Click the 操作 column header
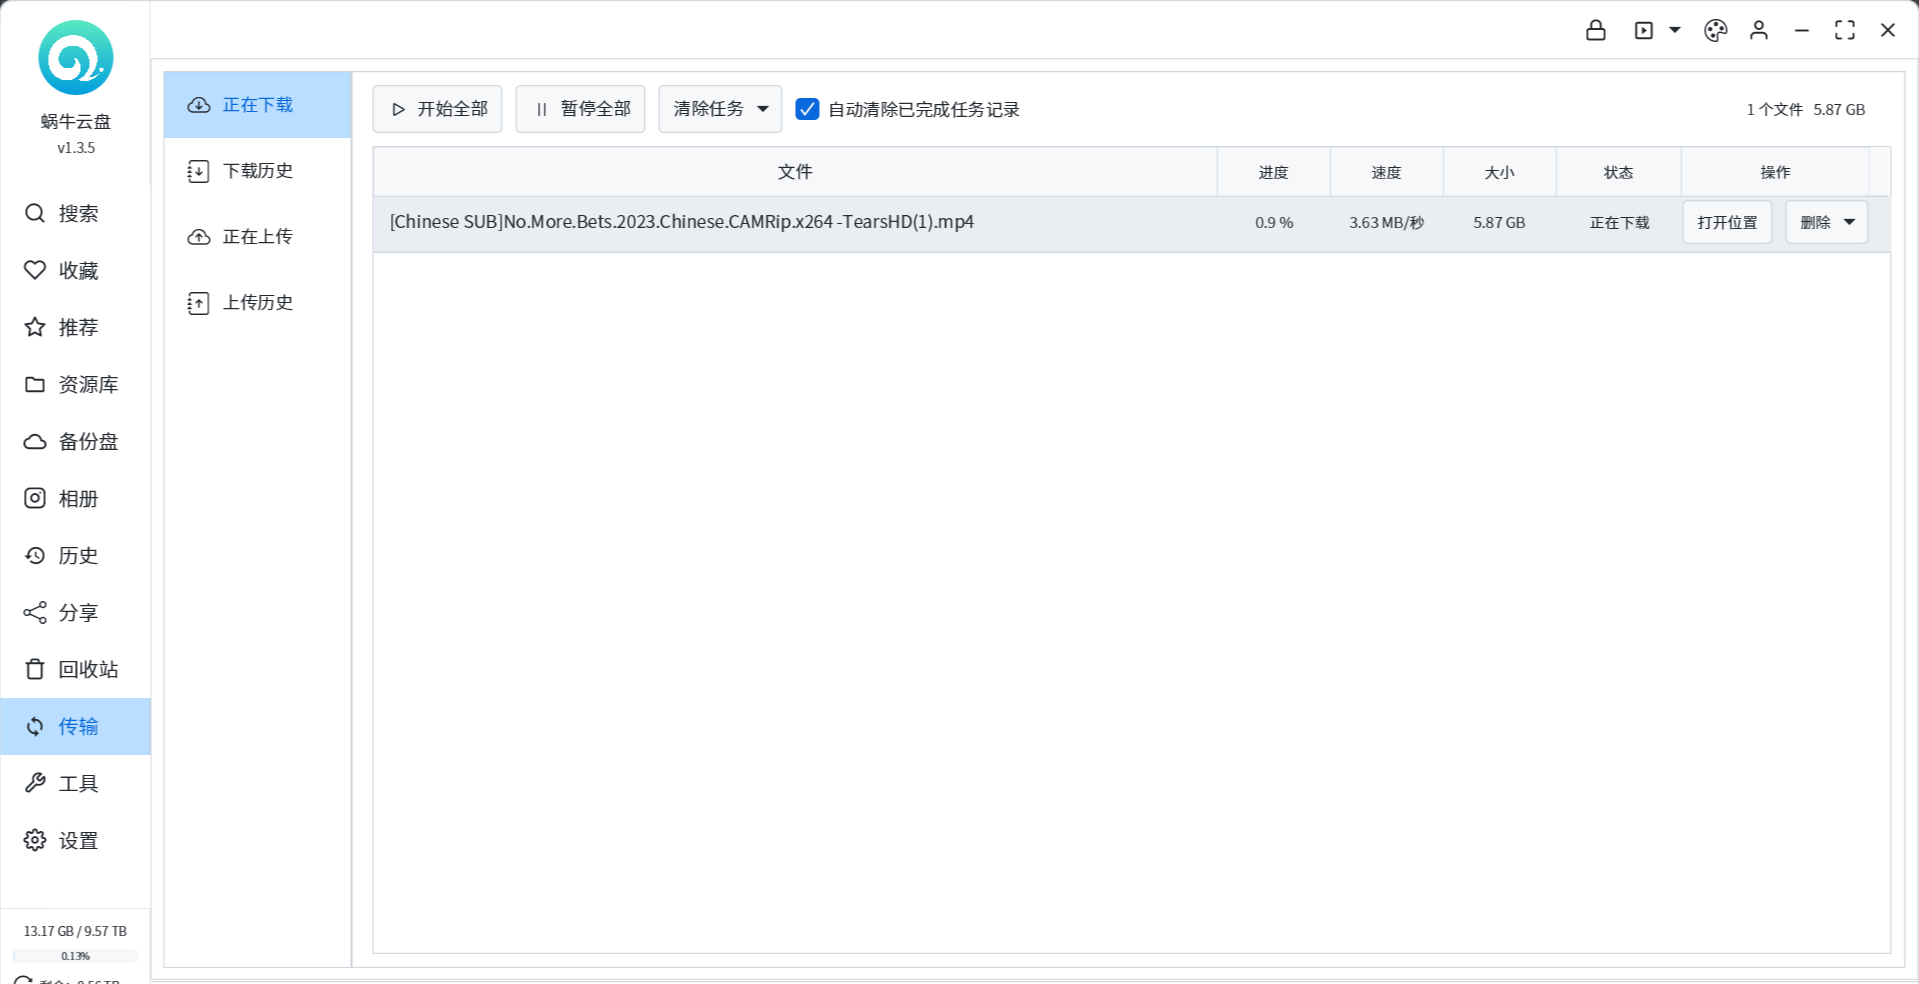 (x=1776, y=172)
